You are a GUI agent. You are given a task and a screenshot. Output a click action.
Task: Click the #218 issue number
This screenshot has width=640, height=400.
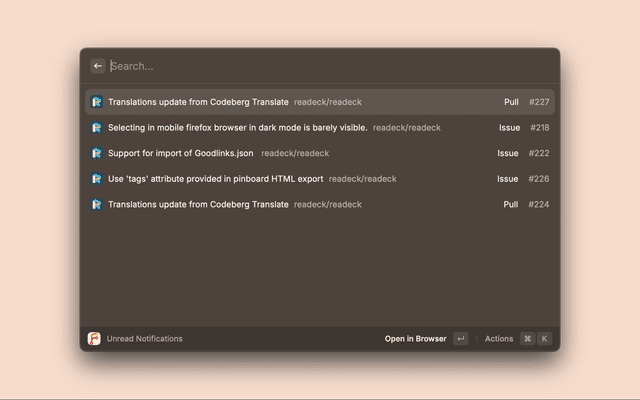(539, 128)
